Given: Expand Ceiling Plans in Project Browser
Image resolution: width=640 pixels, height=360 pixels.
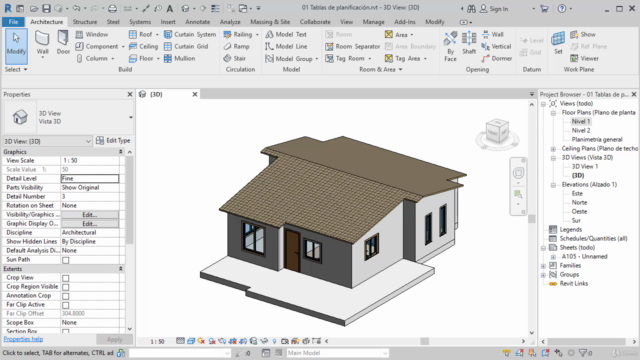Looking at the screenshot, I should coord(553,149).
